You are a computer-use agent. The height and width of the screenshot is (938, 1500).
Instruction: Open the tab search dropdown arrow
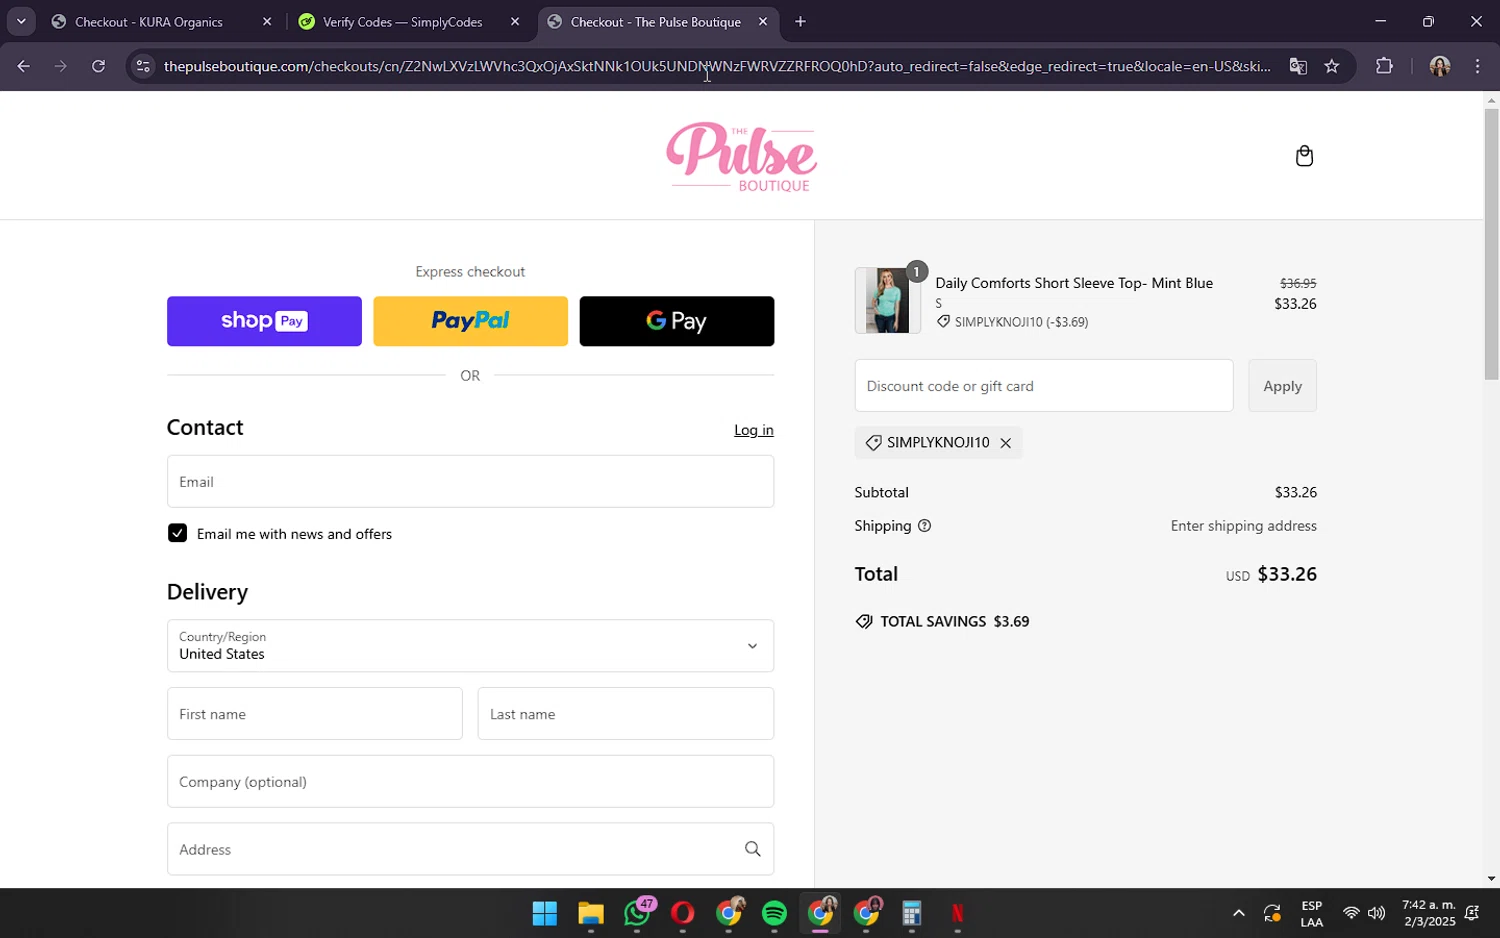[x=21, y=21]
